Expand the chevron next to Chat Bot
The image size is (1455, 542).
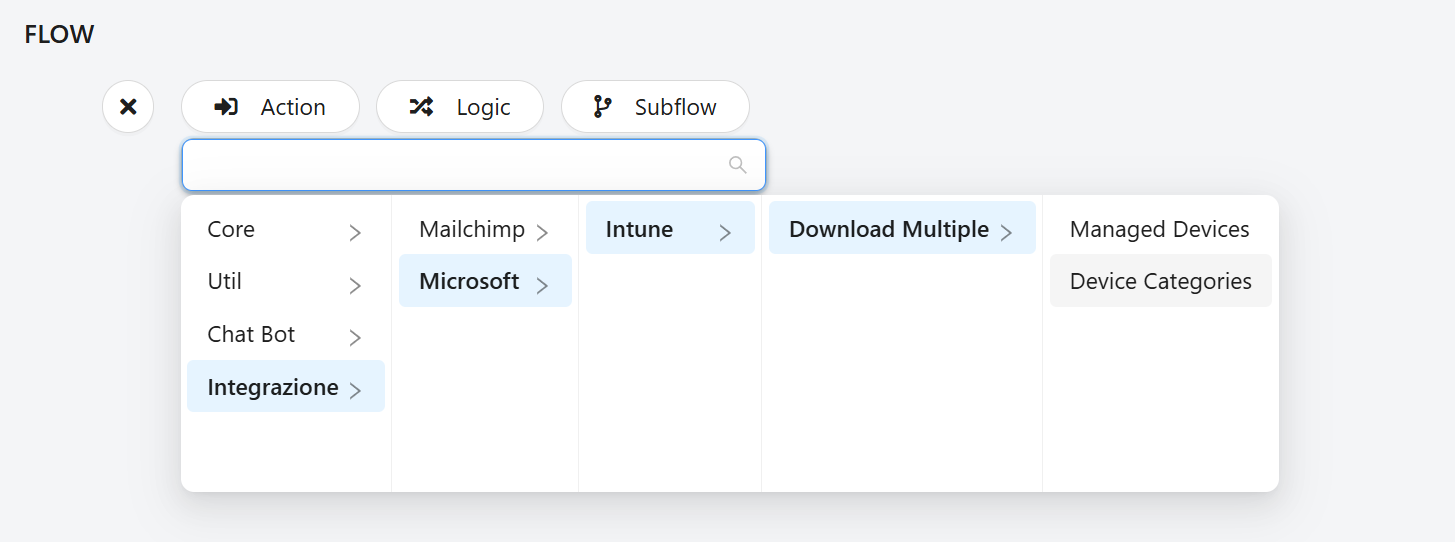[355, 338]
